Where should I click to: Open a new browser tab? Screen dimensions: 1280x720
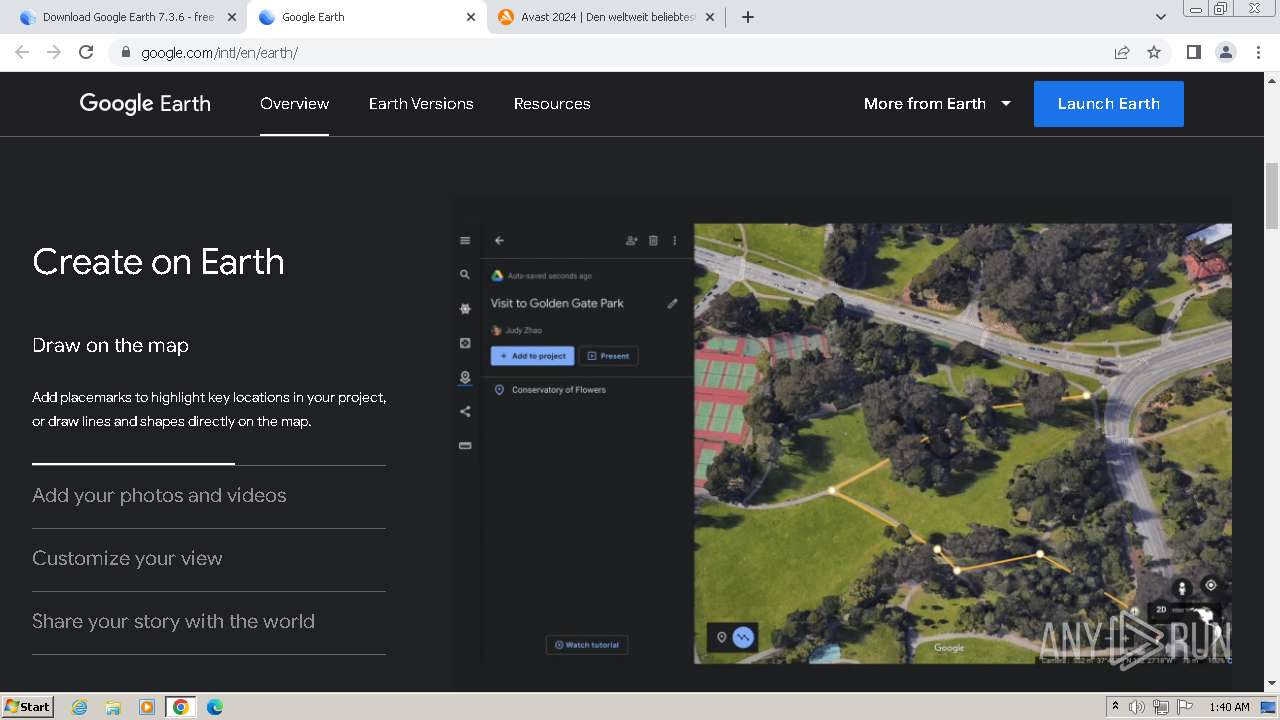point(748,17)
